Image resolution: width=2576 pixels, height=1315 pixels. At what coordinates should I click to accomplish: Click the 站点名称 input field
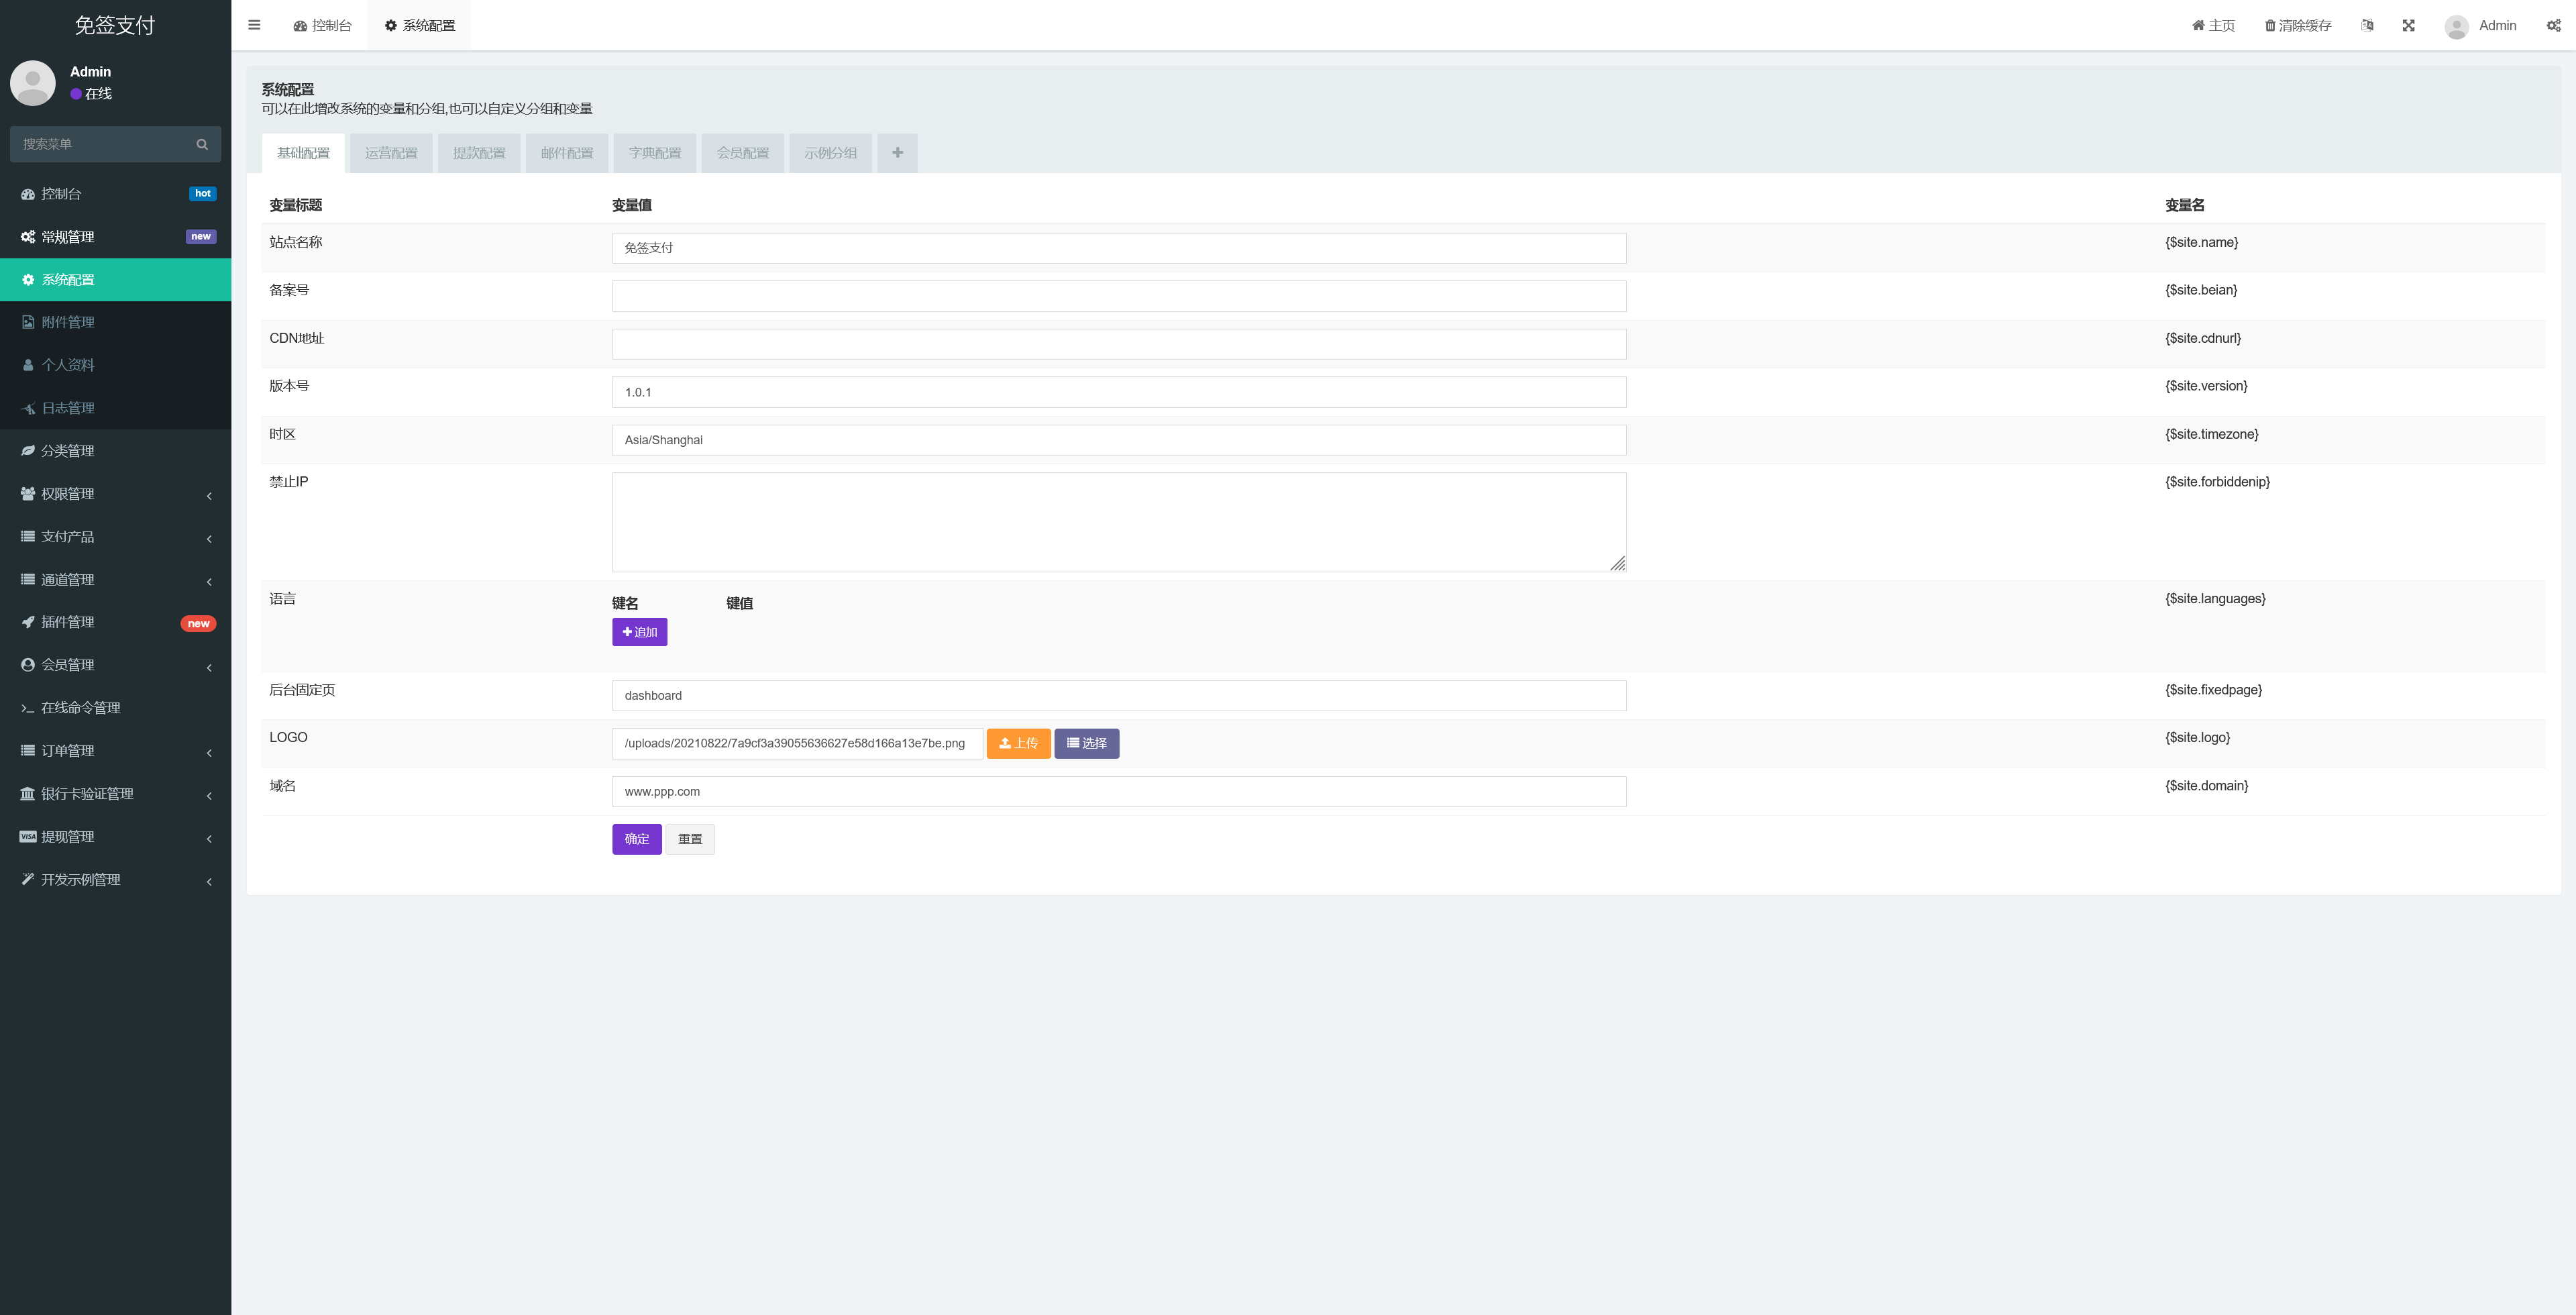coord(1119,248)
